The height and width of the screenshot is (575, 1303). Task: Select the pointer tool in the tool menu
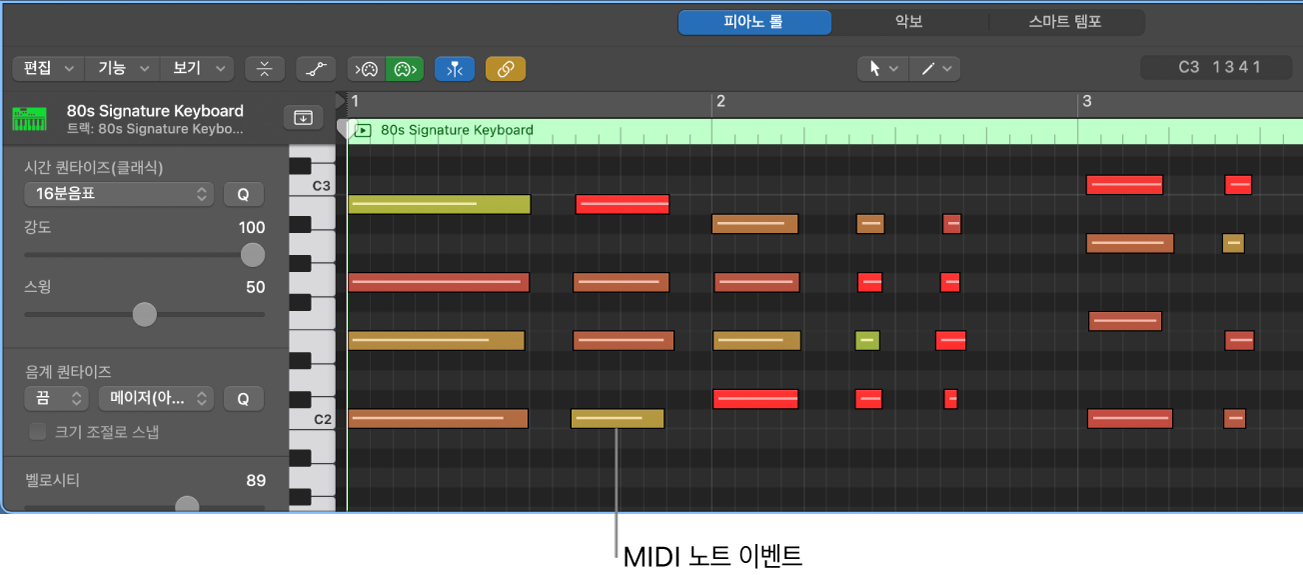tap(875, 68)
